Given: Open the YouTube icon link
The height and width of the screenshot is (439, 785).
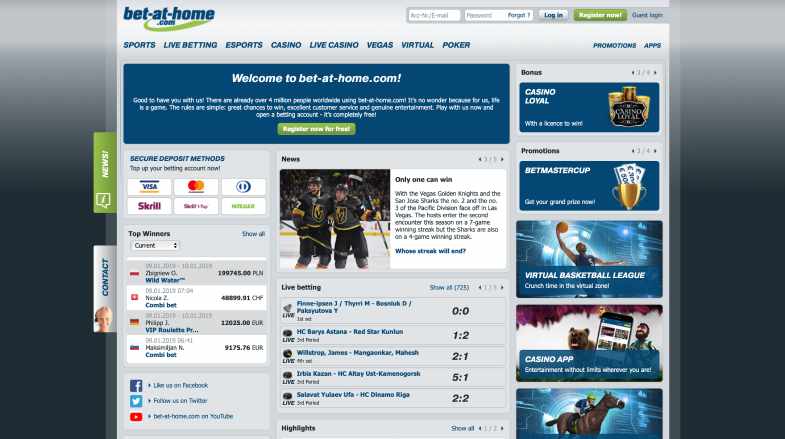Looking at the screenshot, I should tap(136, 416).
